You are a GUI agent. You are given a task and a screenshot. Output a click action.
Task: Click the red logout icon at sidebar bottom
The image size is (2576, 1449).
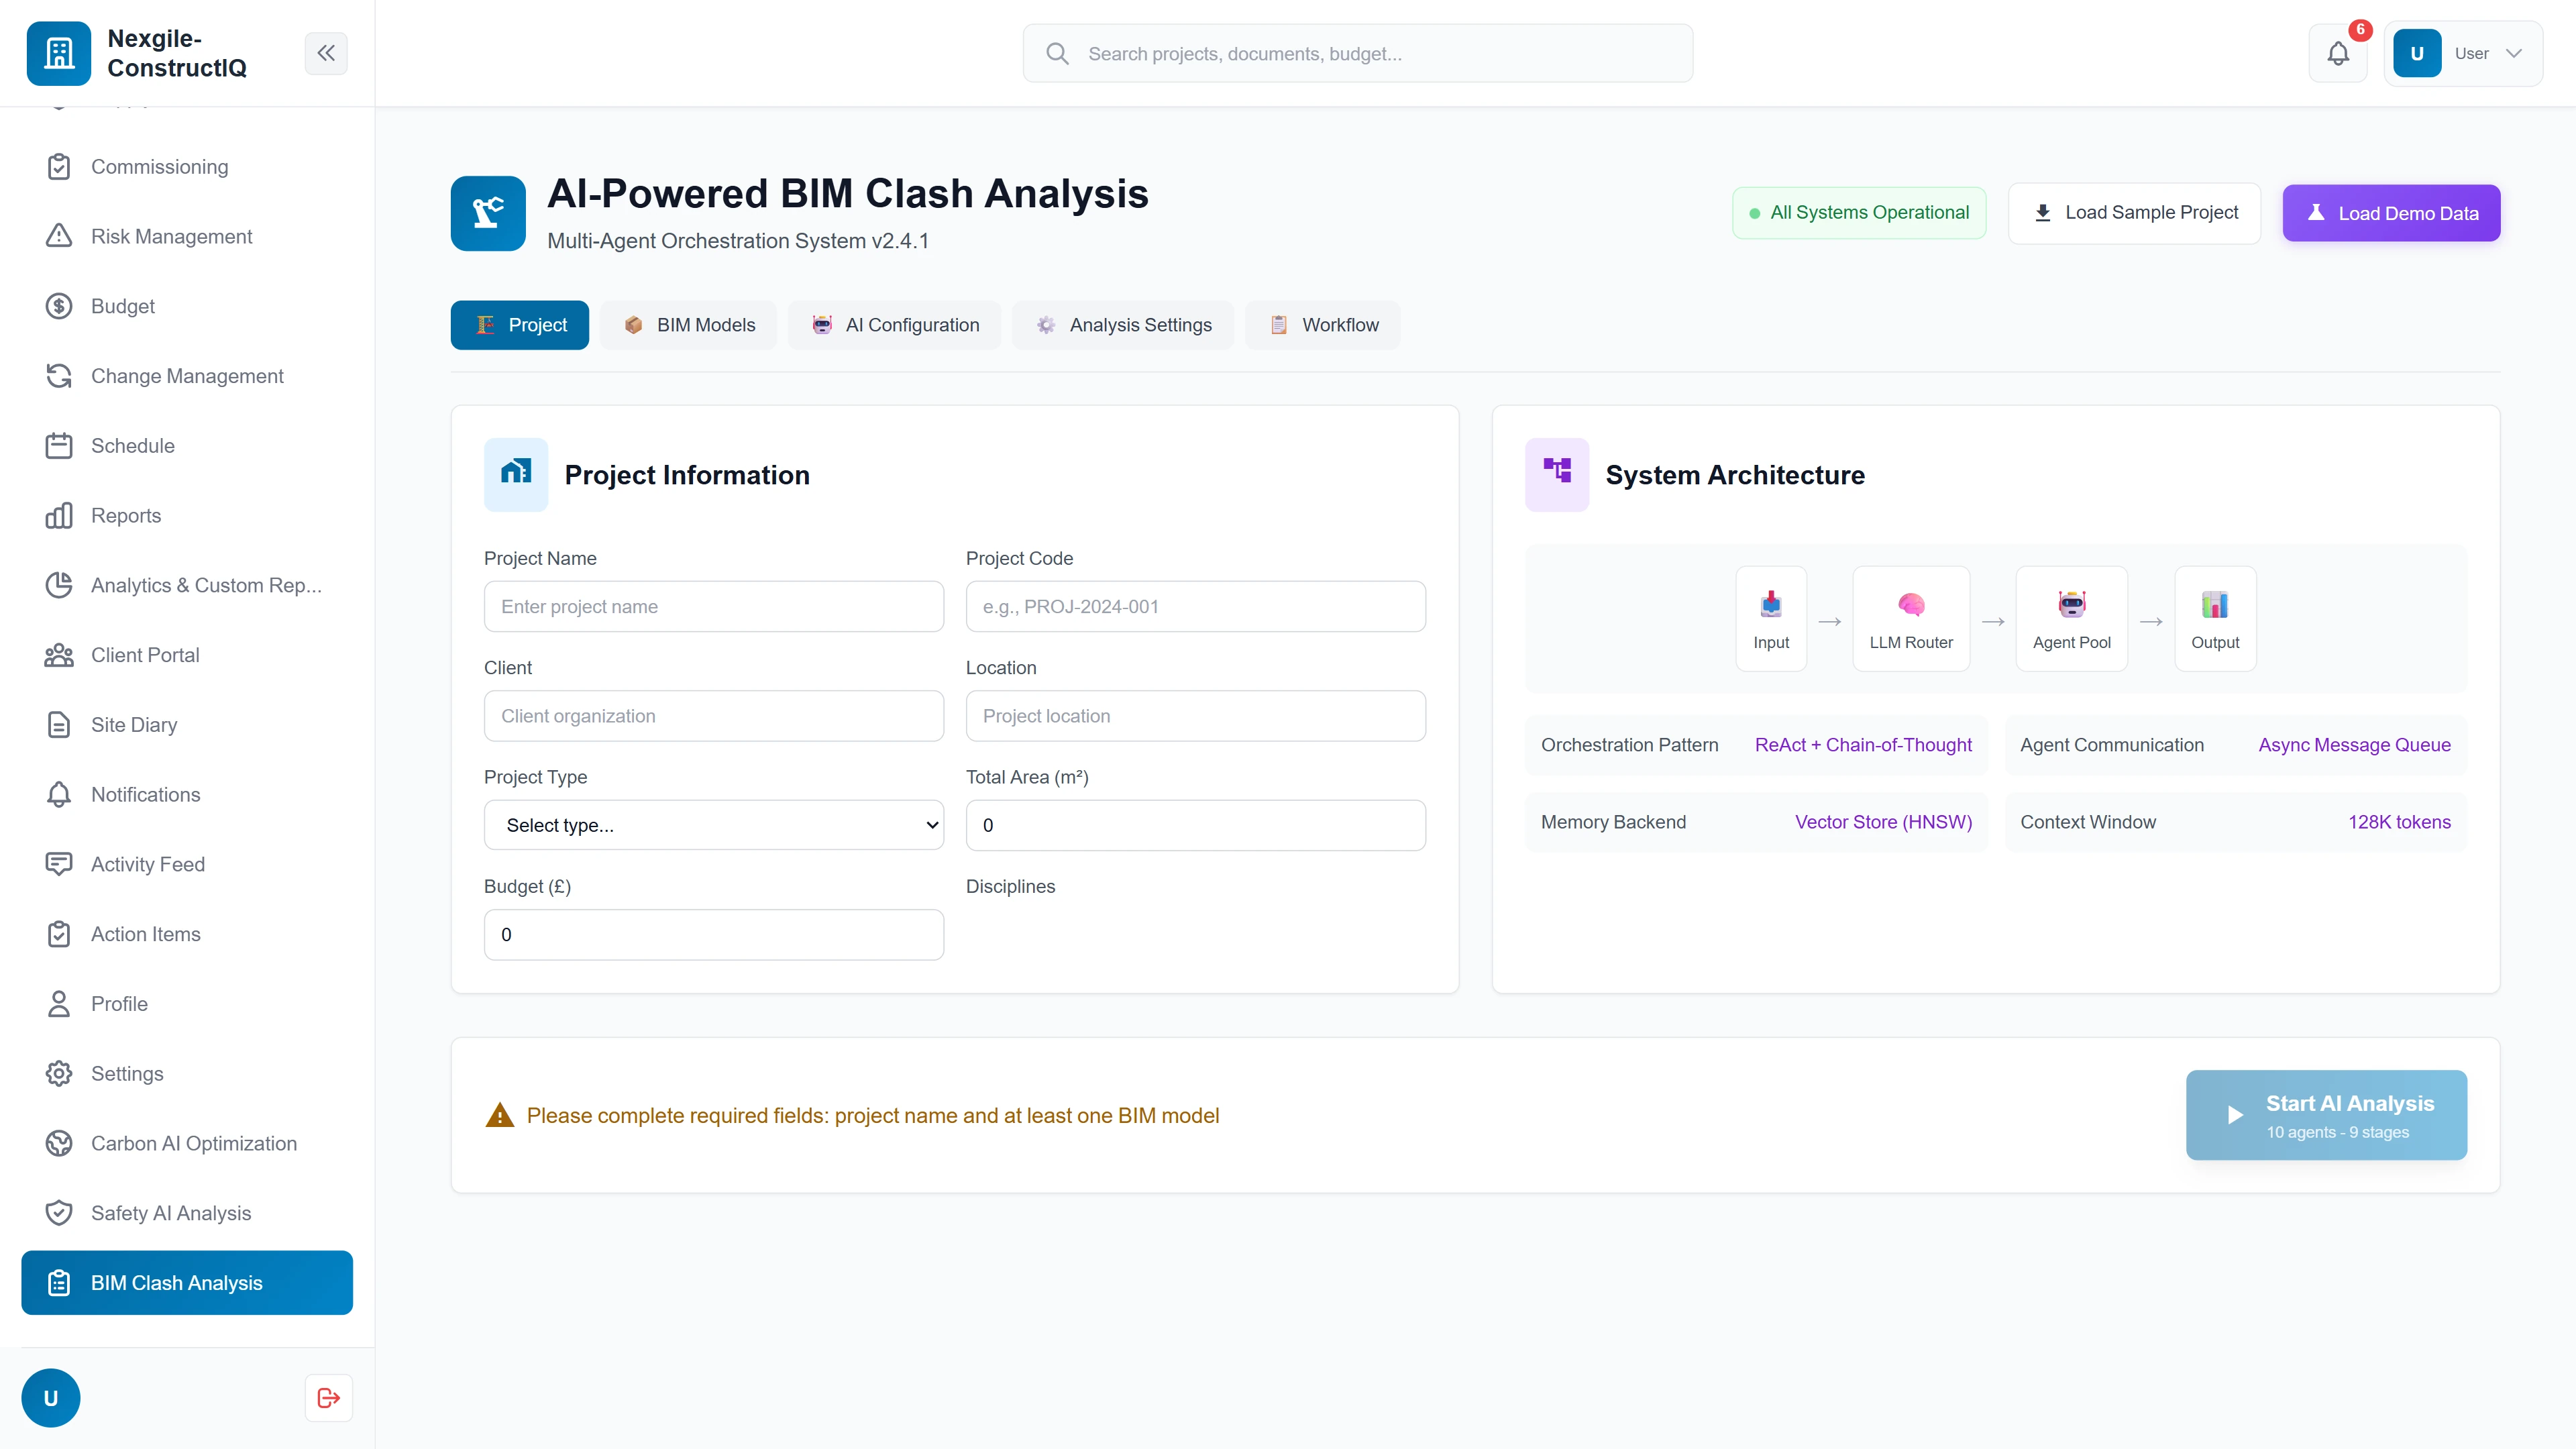tap(327, 1397)
